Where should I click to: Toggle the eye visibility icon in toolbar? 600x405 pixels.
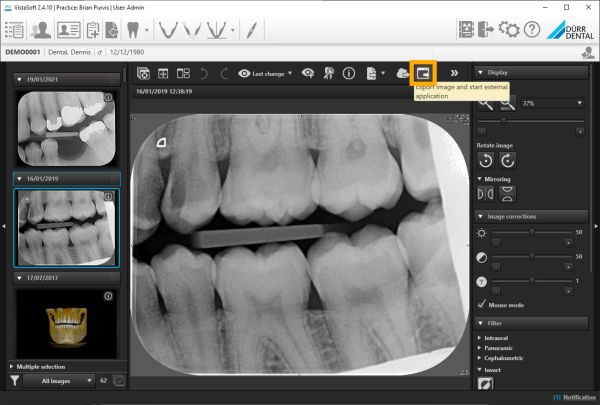point(308,73)
